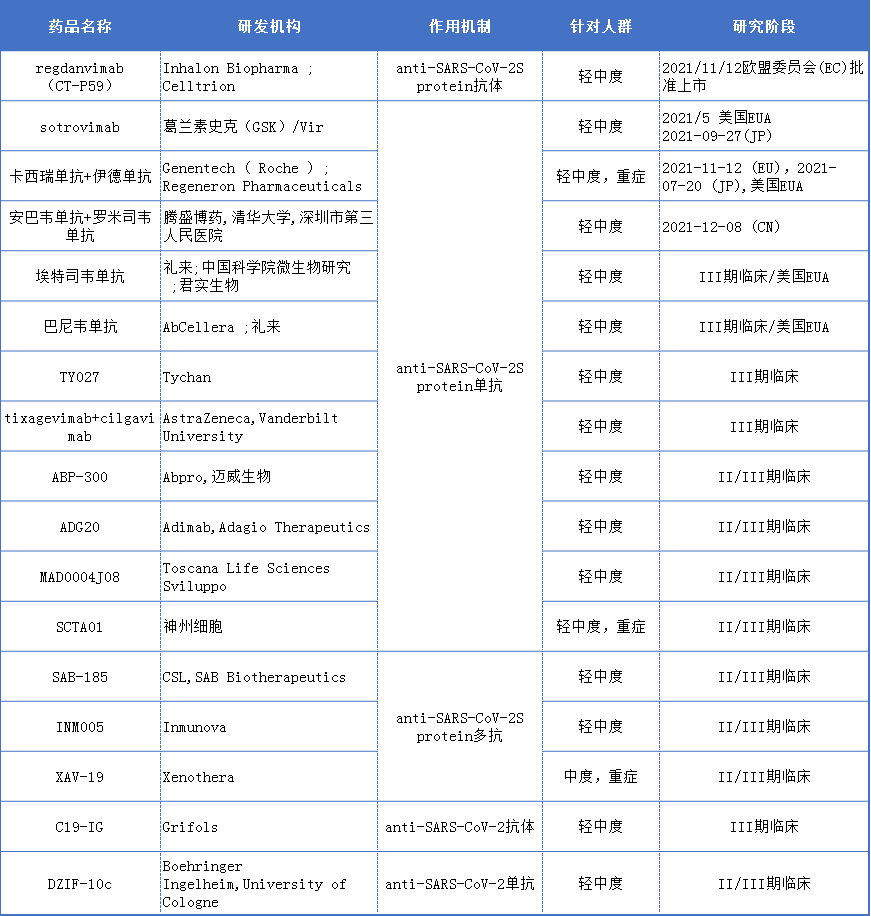This screenshot has width=871, height=916.
Task: Select the anti-SARS-CoV-2单抗 mechanism cell
Action: point(460,883)
